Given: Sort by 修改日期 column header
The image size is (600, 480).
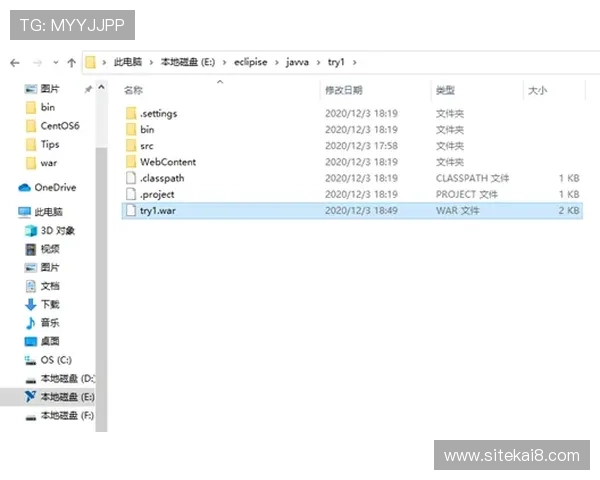Looking at the screenshot, I should pyautogui.click(x=344, y=90).
